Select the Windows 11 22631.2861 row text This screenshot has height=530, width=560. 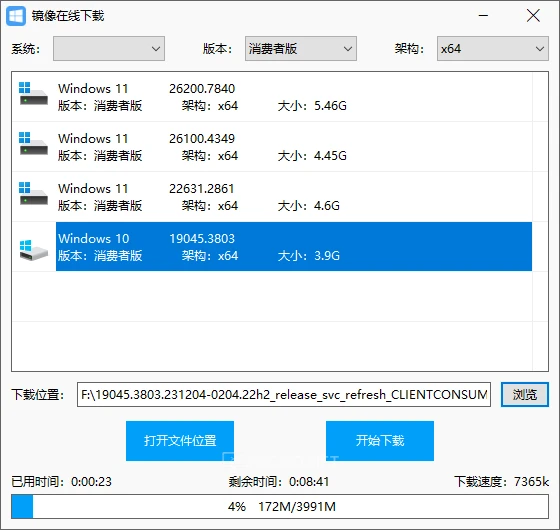pyautogui.click(x=294, y=197)
